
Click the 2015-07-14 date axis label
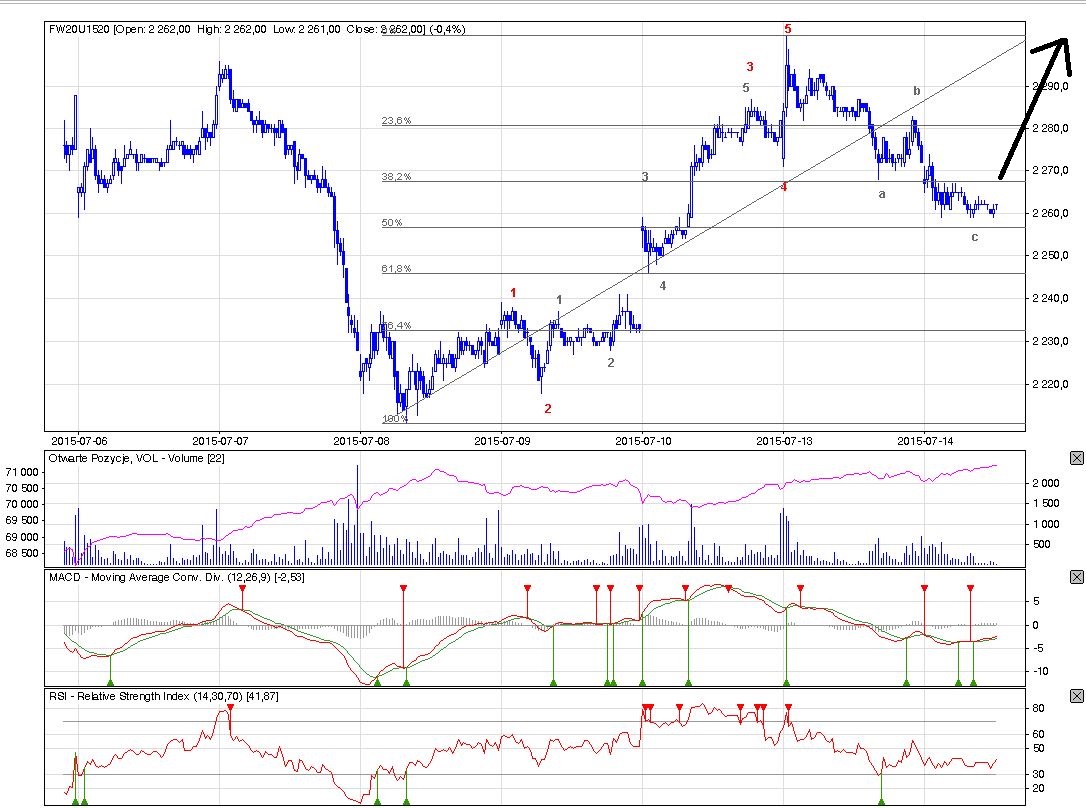click(x=925, y=440)
